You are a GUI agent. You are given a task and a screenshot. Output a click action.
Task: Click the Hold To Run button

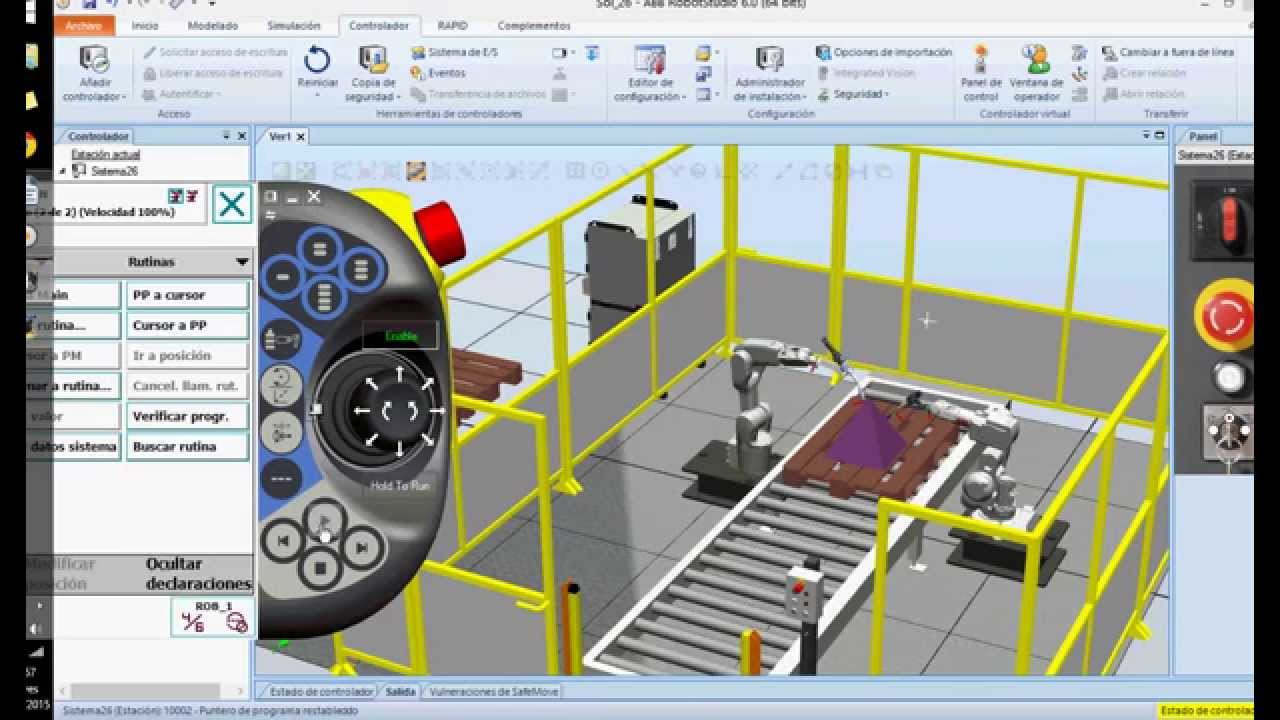pyautogui.click(x=399, y=486)
